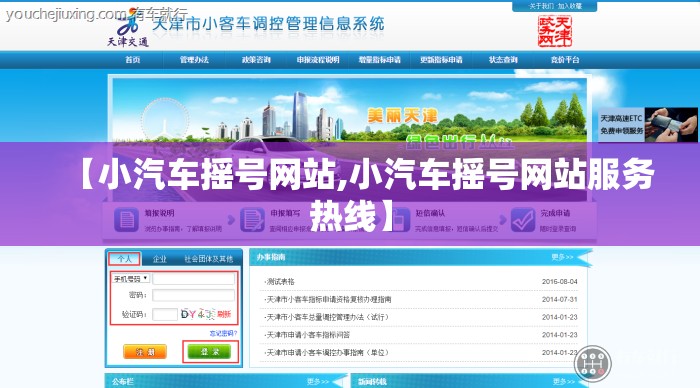Screen dimensions: 700x388
Task: Open the 增量指标申请 nav item
Action: [x=380, y=60]
